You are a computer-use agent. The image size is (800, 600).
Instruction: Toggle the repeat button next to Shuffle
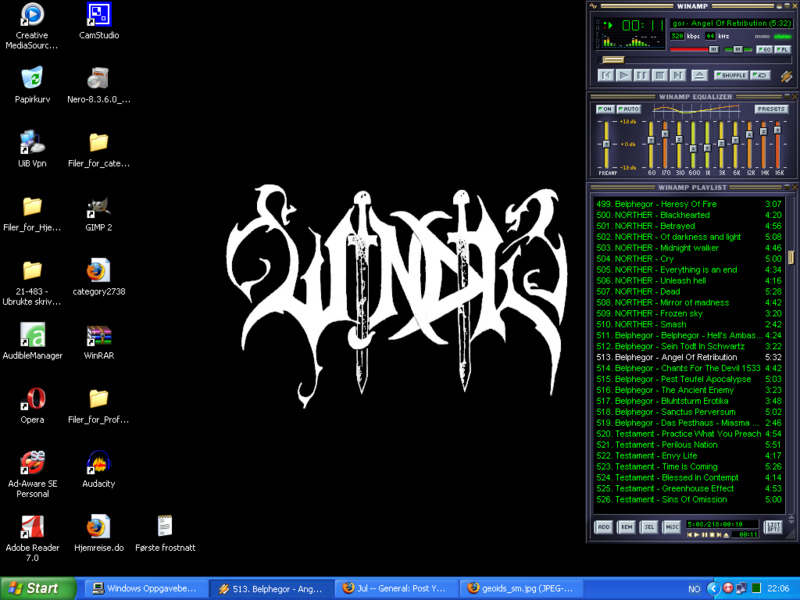pyautogui.click(x=760, y=75)
